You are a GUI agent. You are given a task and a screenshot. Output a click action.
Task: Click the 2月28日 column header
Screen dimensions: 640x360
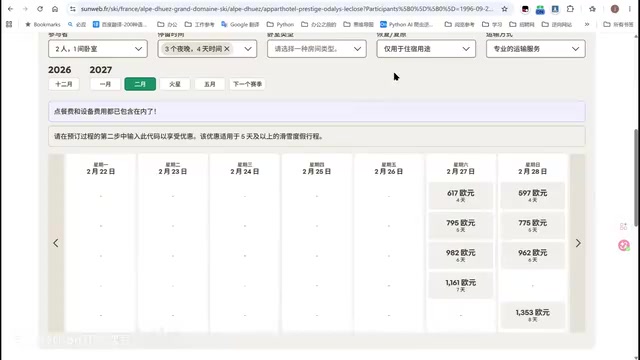point(533,169)
